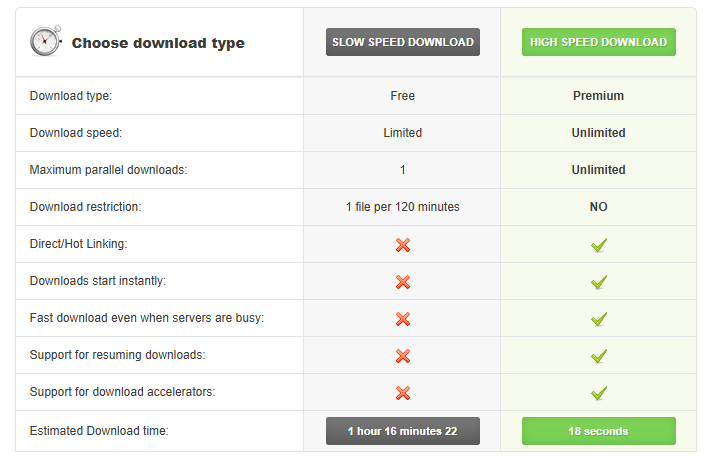Click the 'Download type:' row label

click(x=71, y=96)
